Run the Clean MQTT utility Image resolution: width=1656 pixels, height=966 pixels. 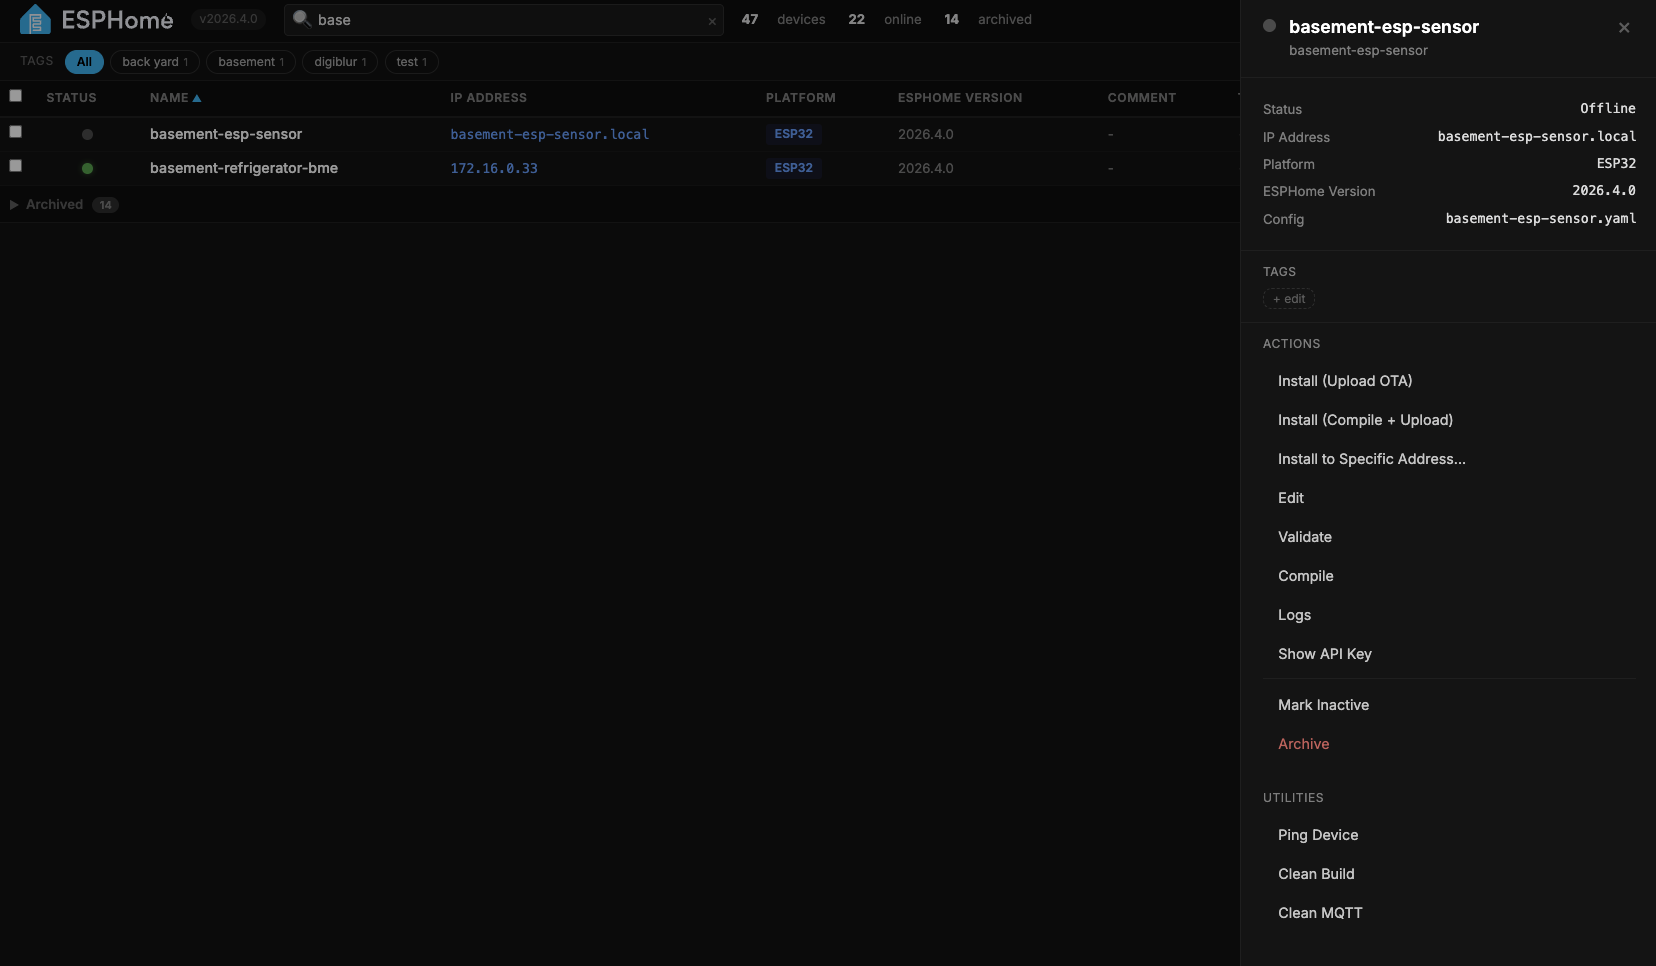[1320, 913]
